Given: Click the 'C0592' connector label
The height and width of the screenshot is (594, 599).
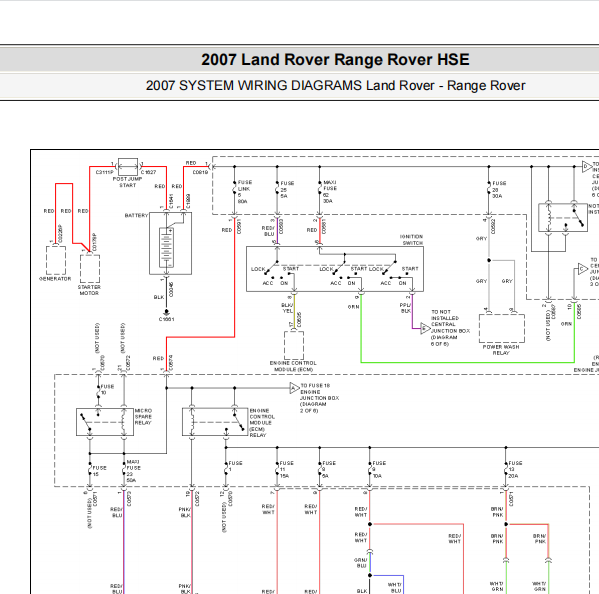Looking at the screenshot, I should point(493,226).
